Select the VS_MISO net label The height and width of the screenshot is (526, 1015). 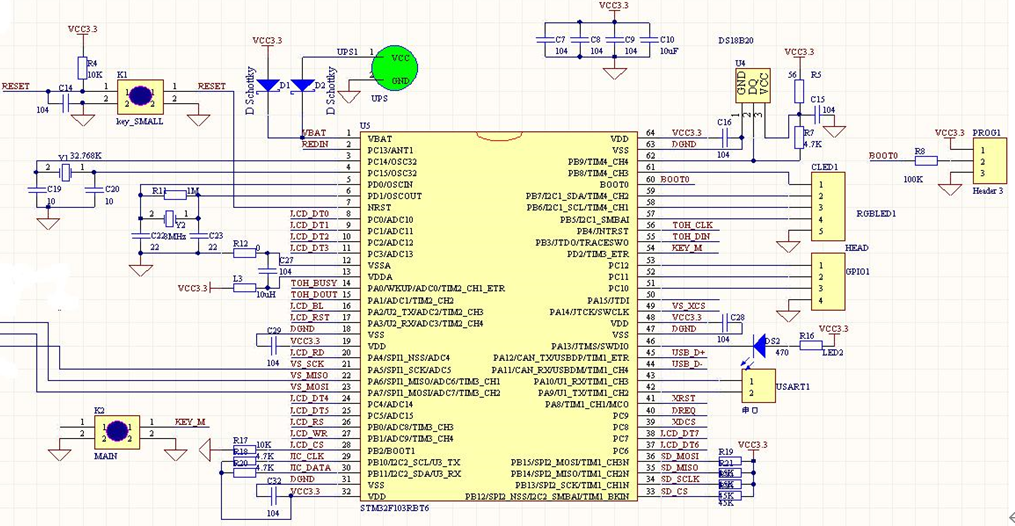pos(309,375)
